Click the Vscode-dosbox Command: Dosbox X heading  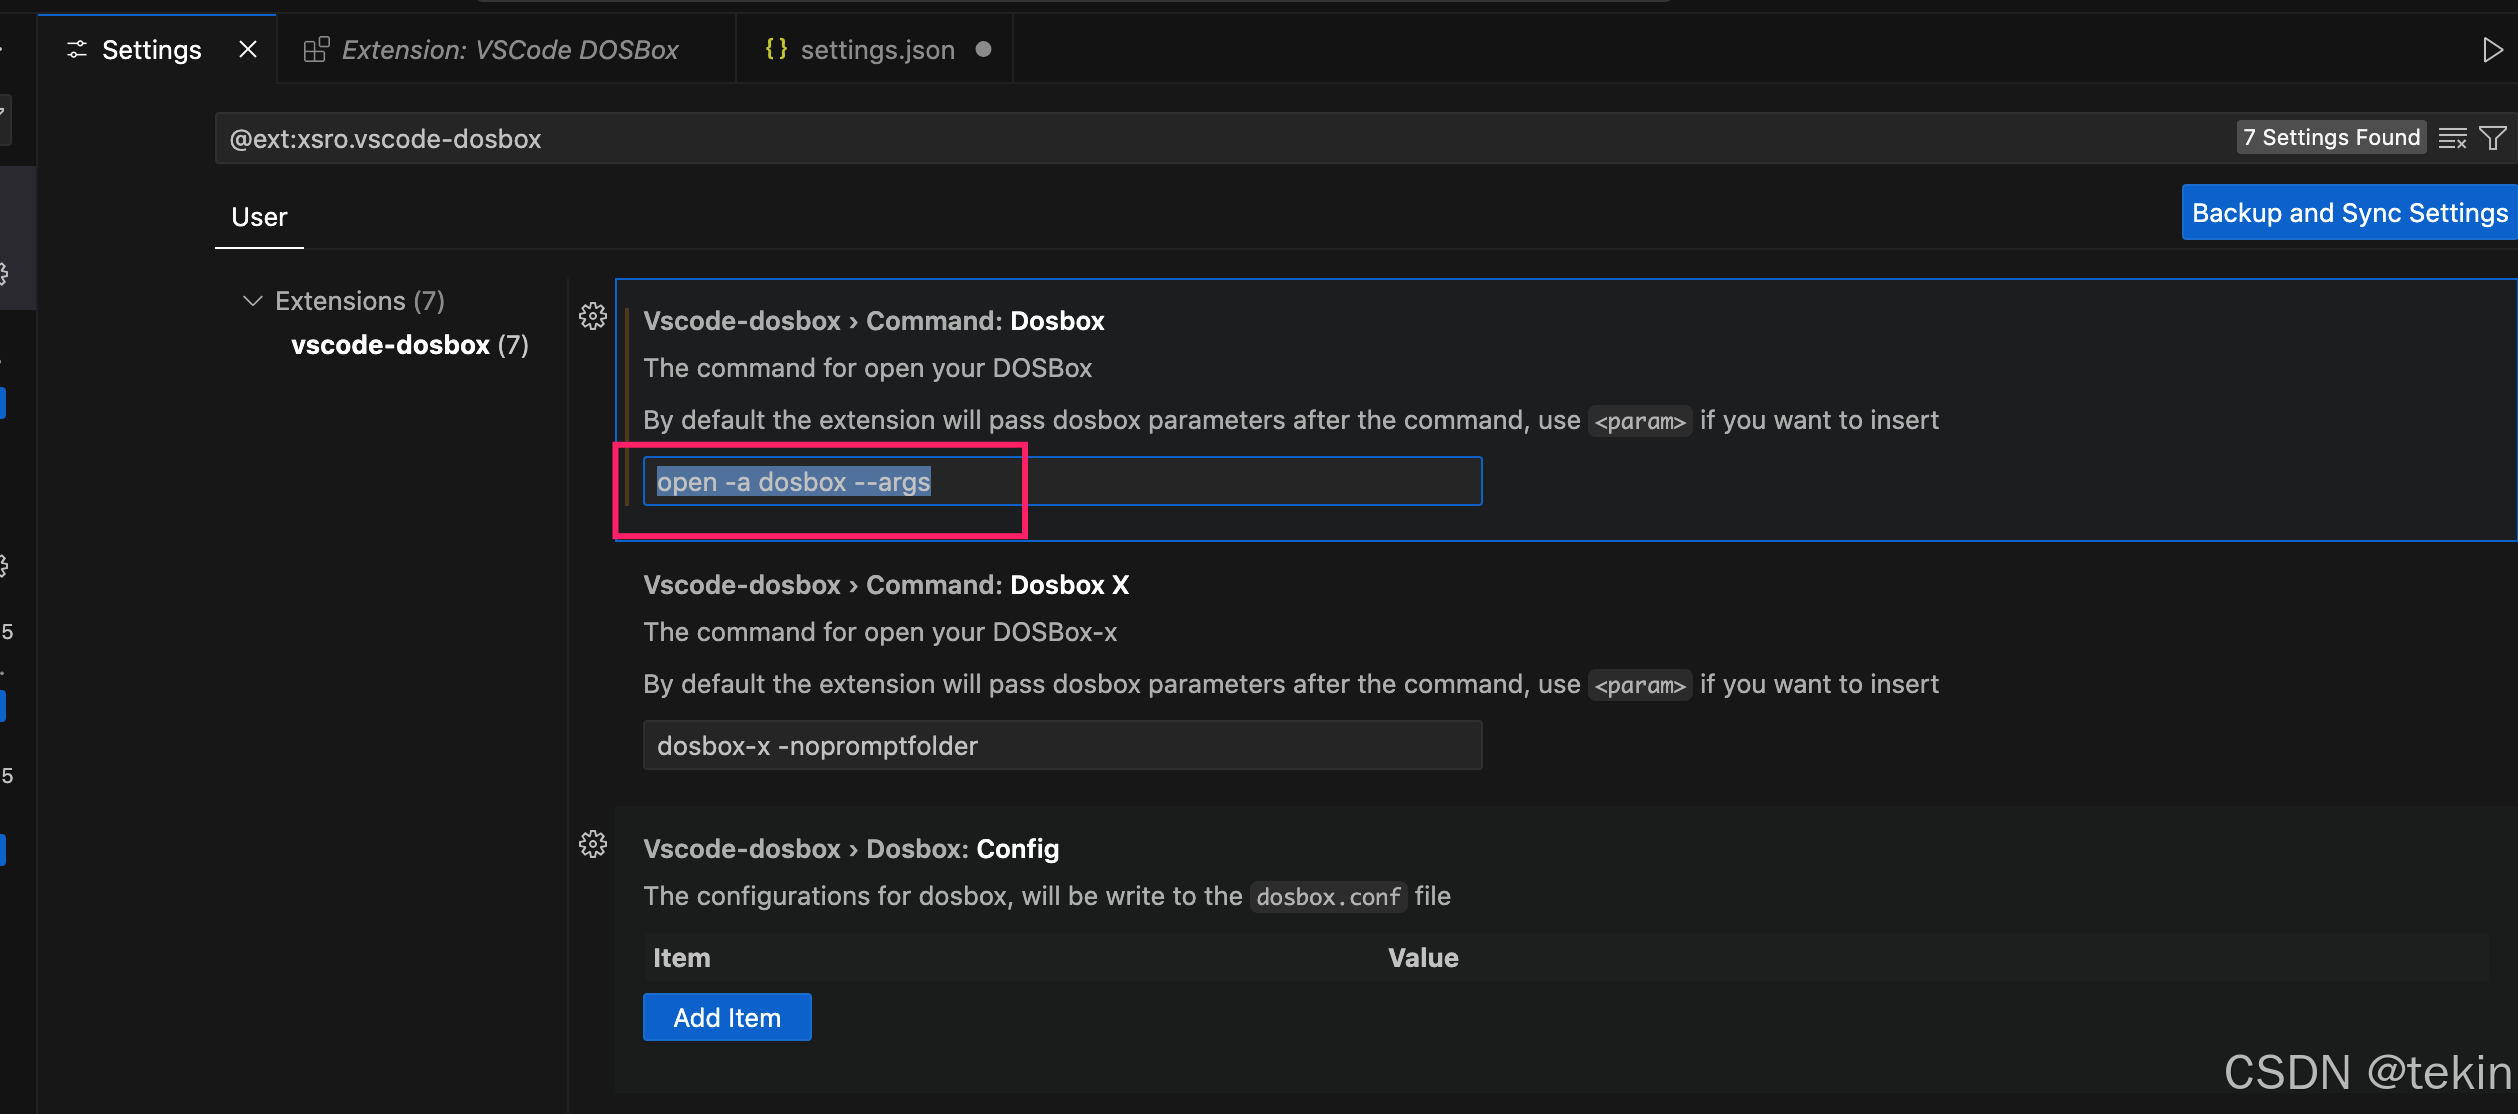886,585
